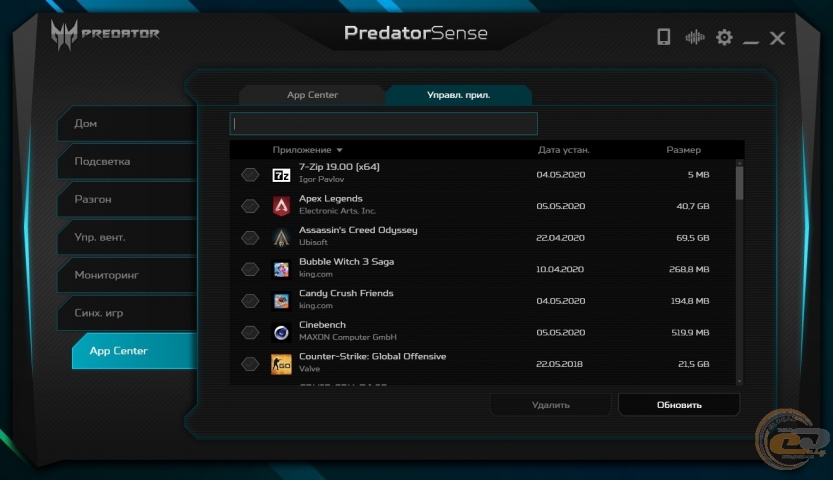This screenshot has height=480, width=833.
Task: Click the 519,9 MB size value
Action: [x=690, y=332]
